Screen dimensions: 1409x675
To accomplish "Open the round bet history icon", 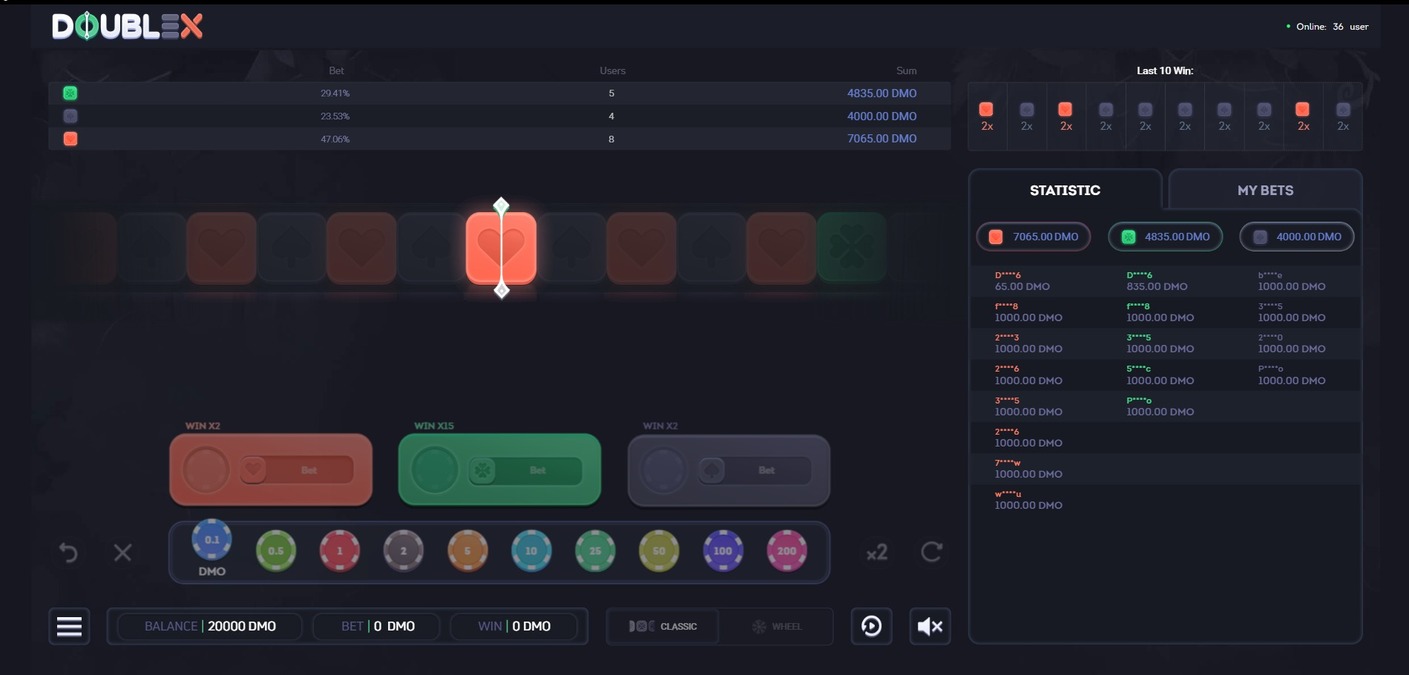I will (870, 625).
